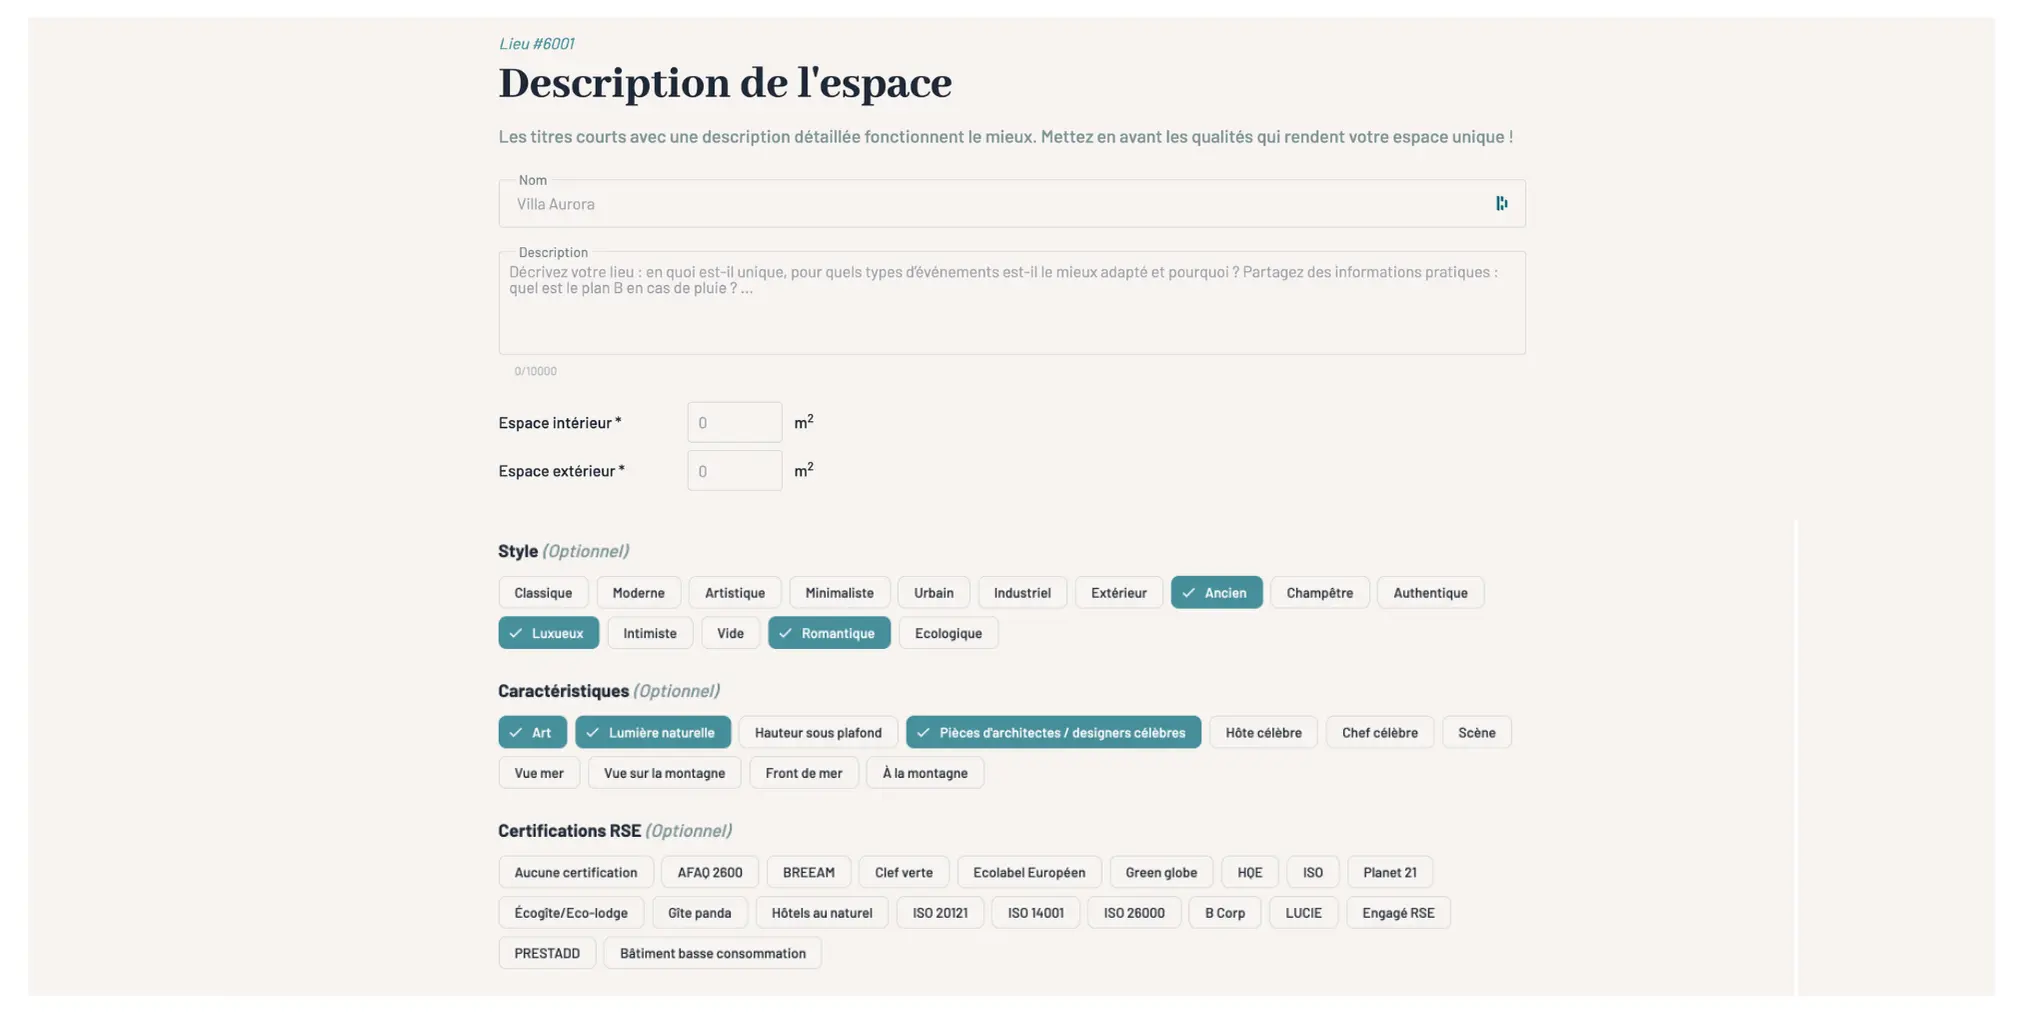Untoggle the Luxueux style chip
Image resolution: width=2025 pixels, height=1013 pixels.
pos(548,633)
